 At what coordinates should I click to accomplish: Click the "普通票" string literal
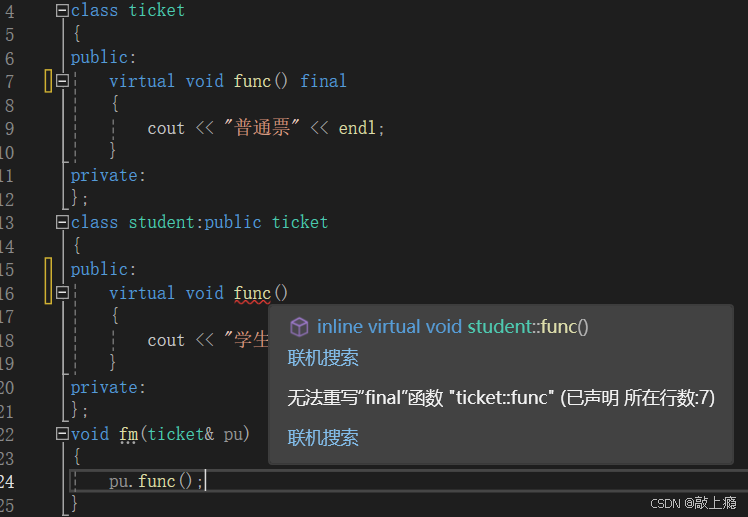[262, 127]
